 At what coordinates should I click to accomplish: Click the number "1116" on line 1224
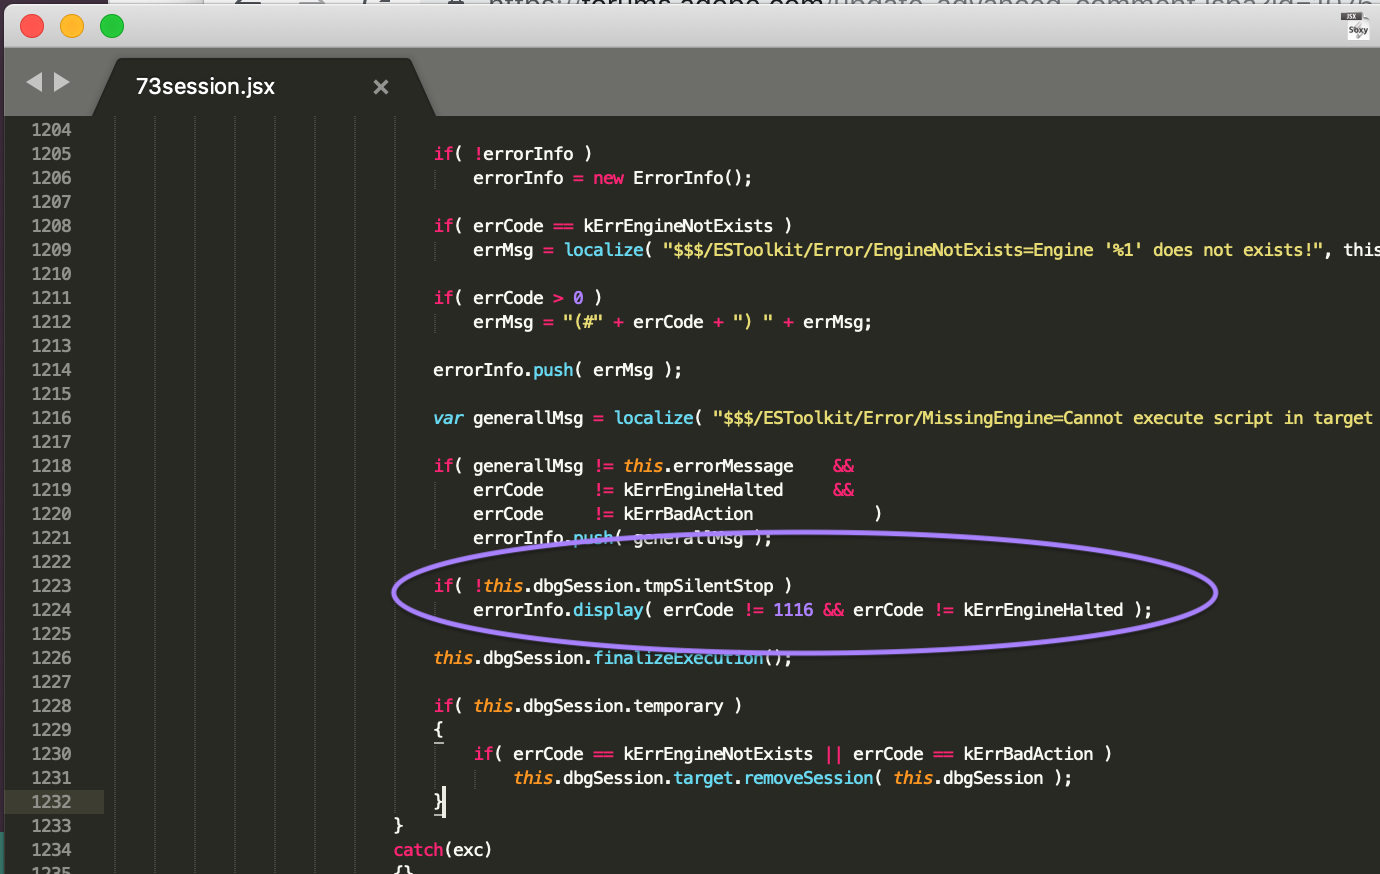(x=793, y=610)
